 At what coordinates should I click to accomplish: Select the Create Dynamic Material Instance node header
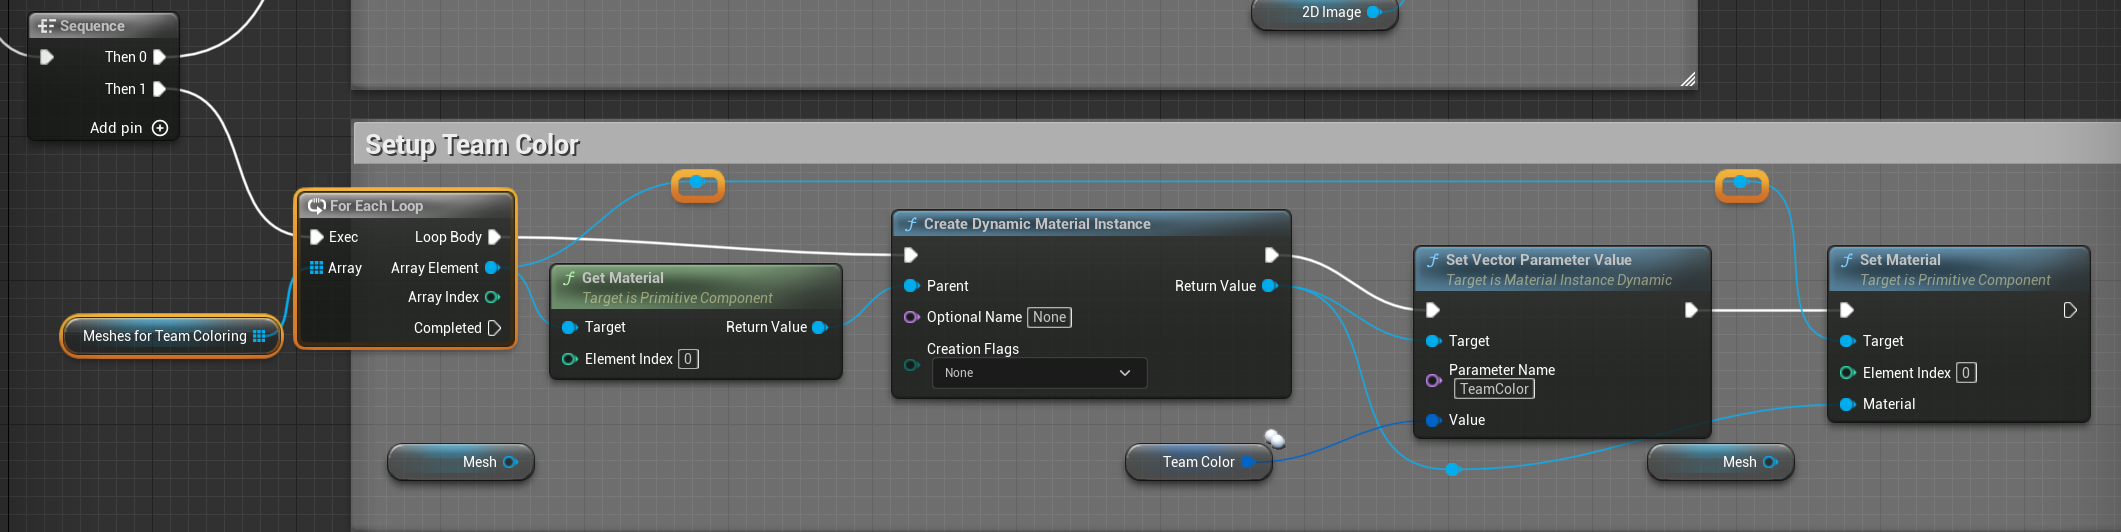tap(1091, 224)
